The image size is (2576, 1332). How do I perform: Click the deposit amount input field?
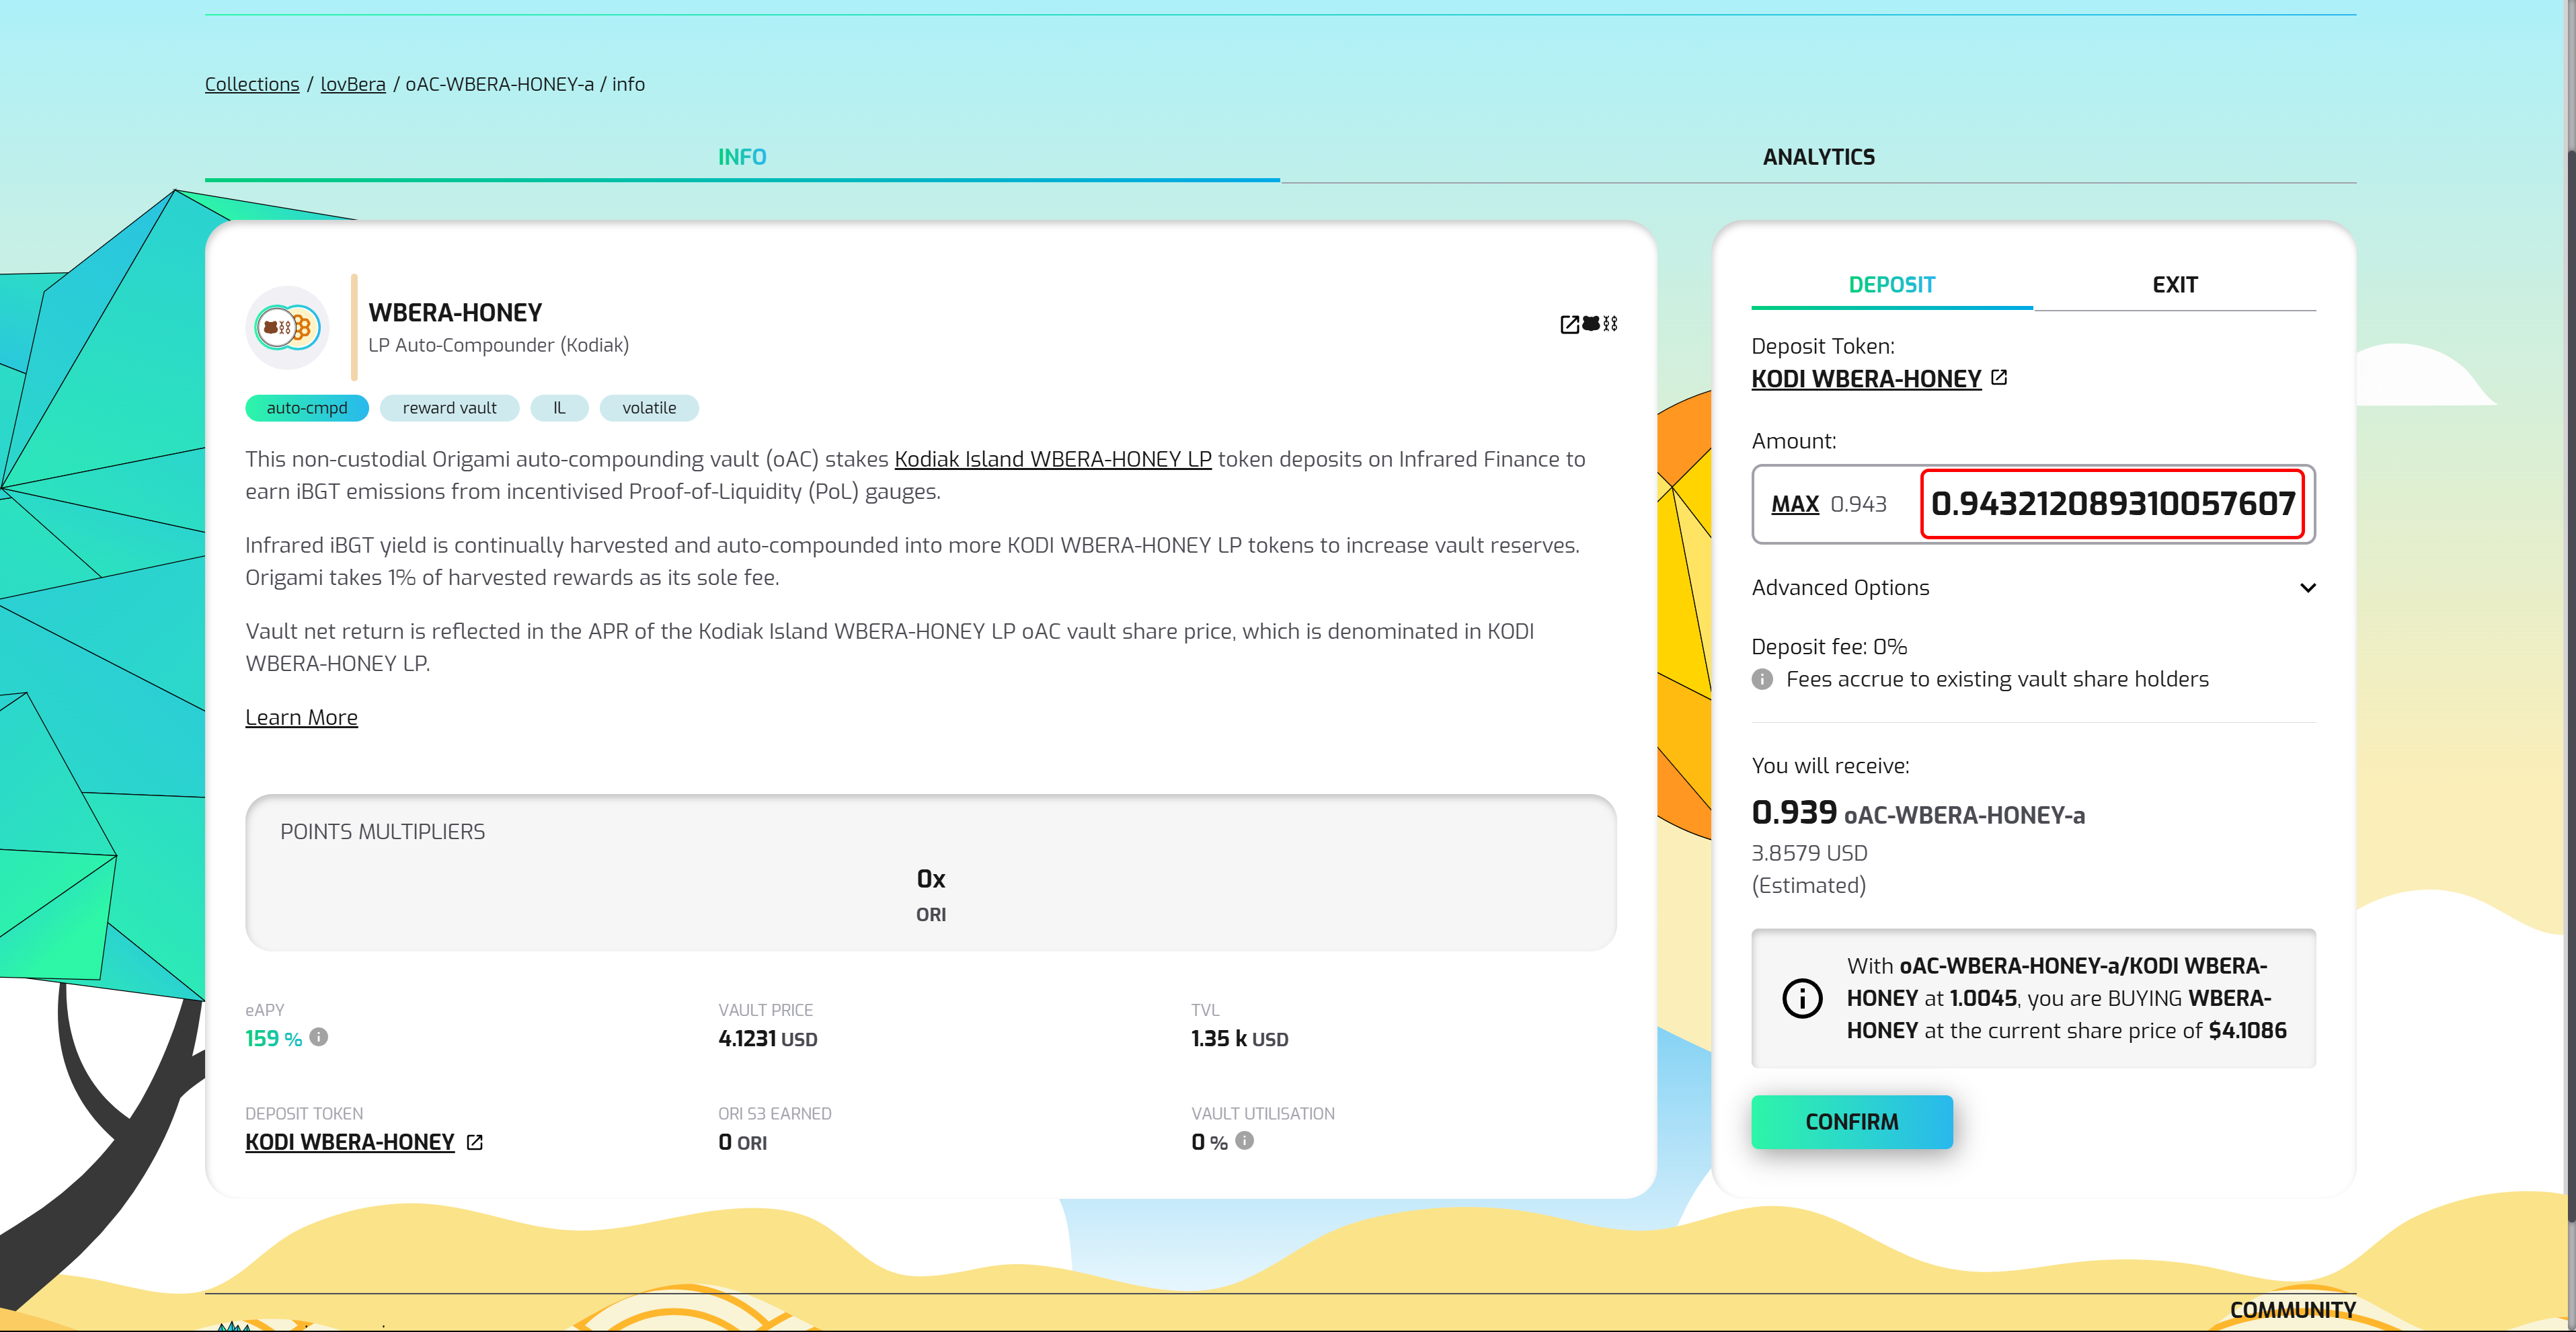coord(2112,504)
